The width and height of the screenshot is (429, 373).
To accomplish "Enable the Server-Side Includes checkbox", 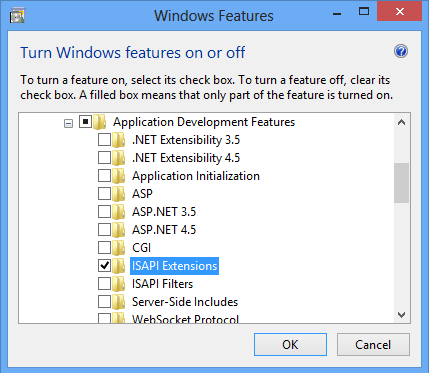I will pyautogui.click(x=104, y=302).
